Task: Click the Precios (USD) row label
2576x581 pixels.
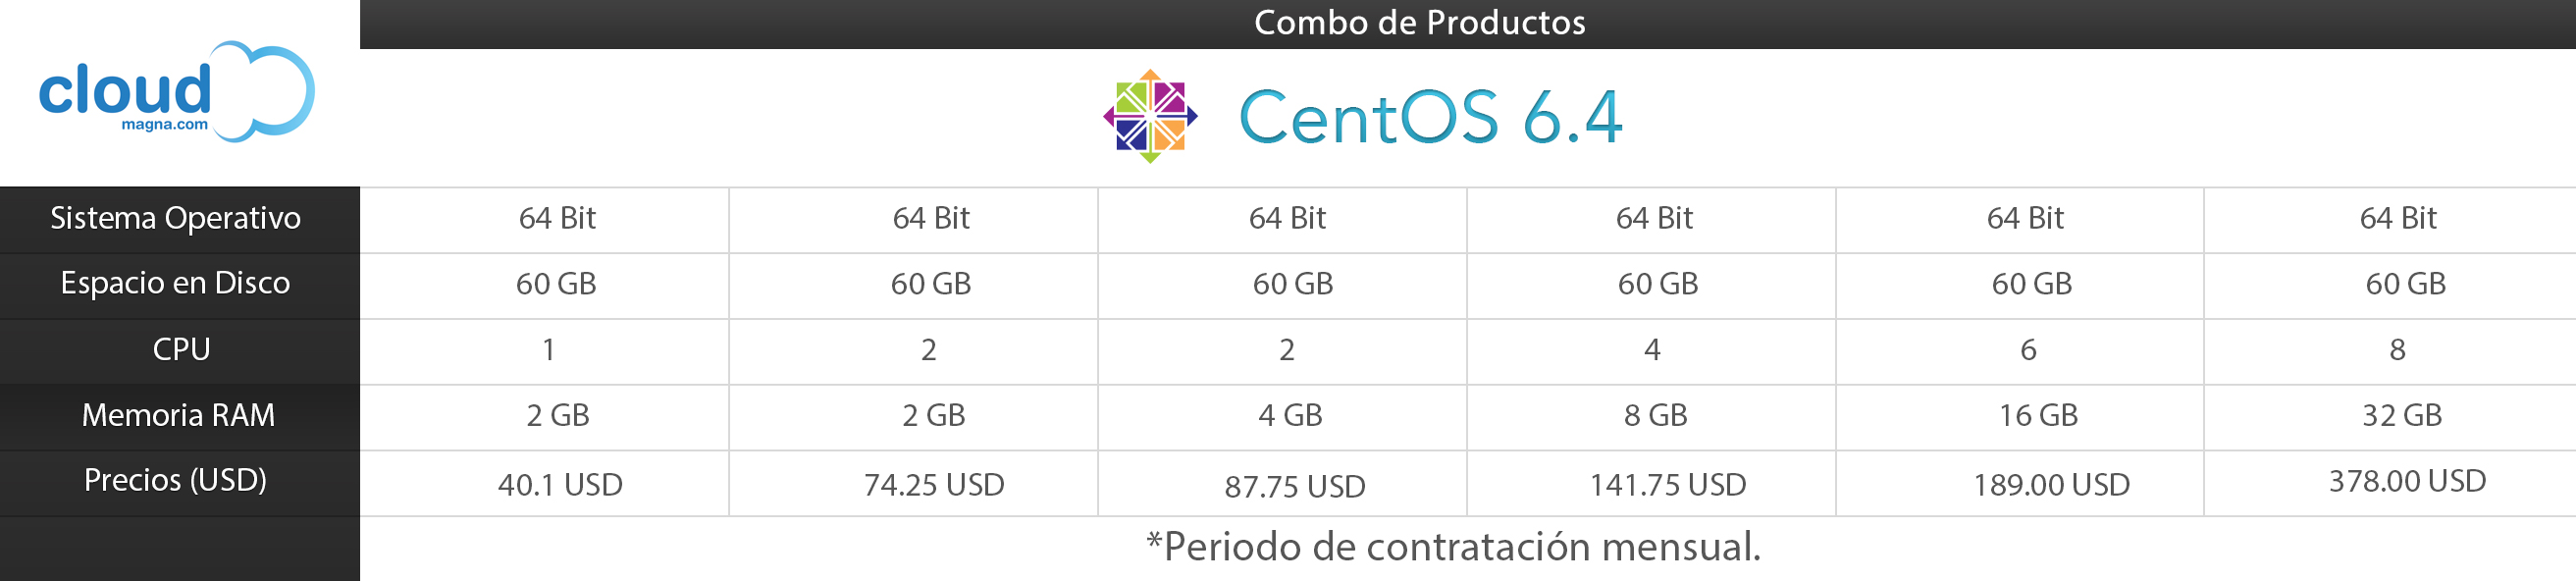Action: click(x=175, y=480)
